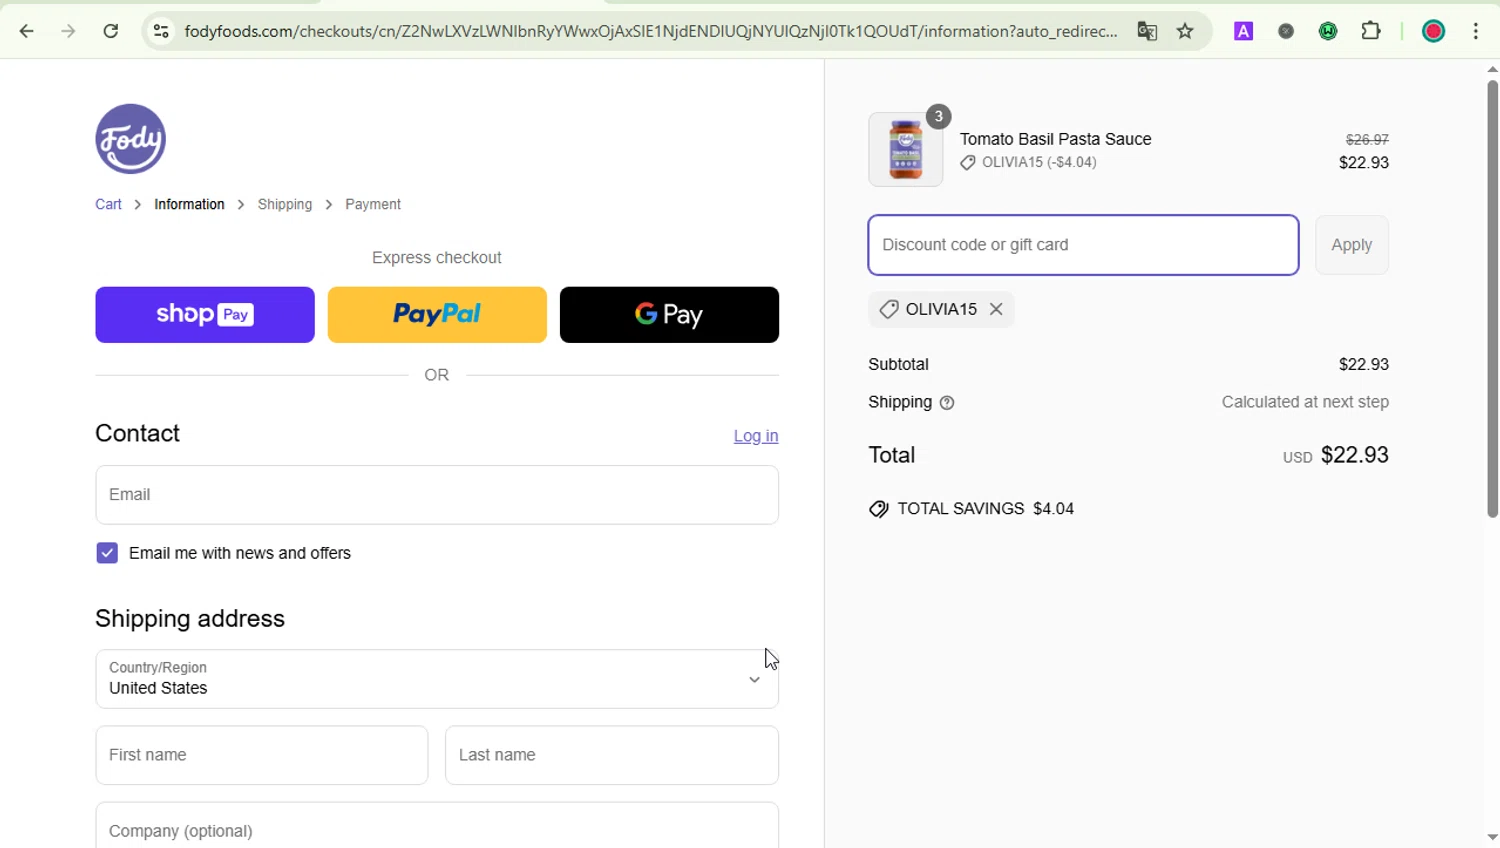
Task: Remove the OLIVIA15 discount code
Action: click(996, 310)
